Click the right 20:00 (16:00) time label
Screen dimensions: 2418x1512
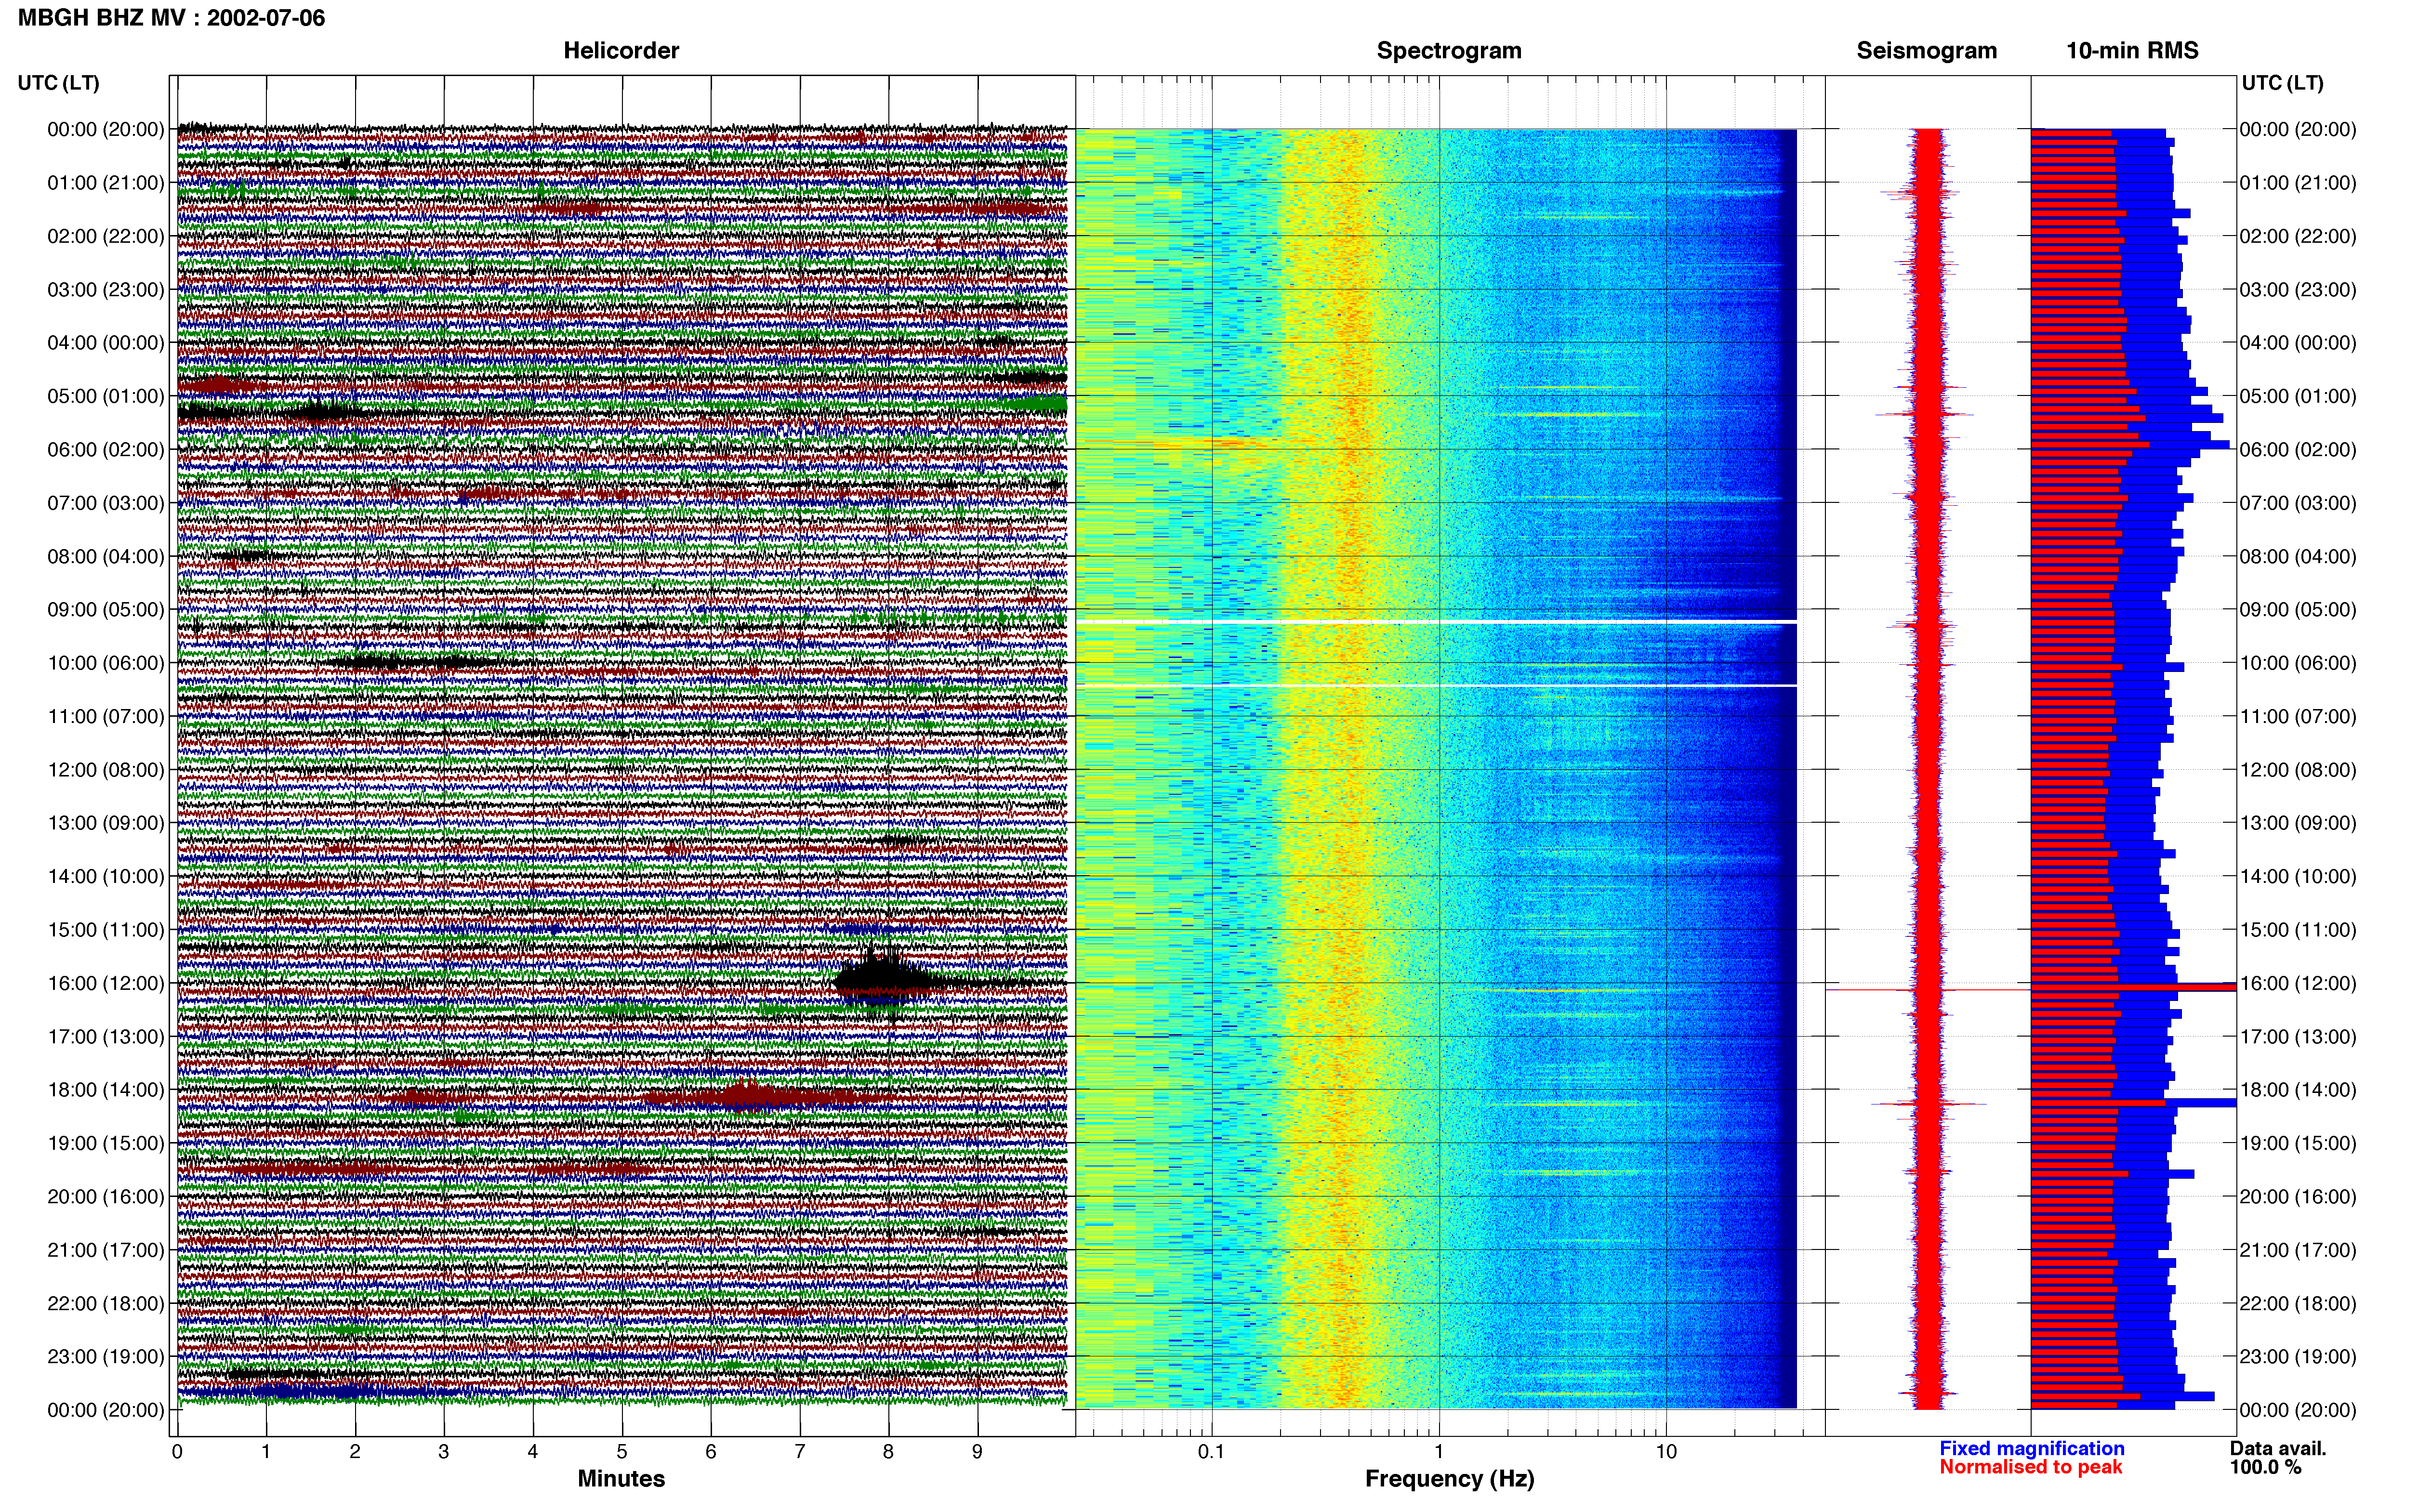[x=2298, y=1197]
